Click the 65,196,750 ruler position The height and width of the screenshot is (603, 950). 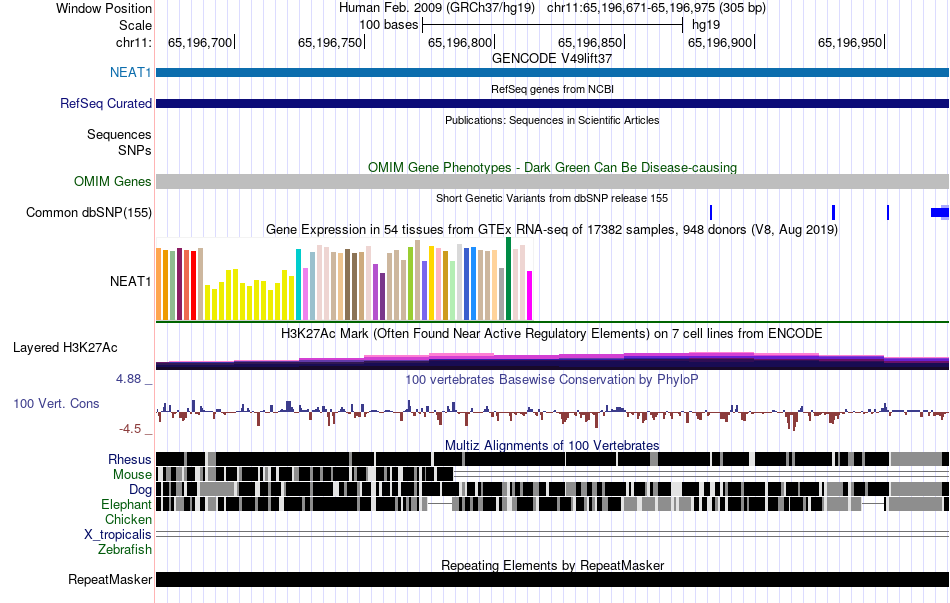330,42
